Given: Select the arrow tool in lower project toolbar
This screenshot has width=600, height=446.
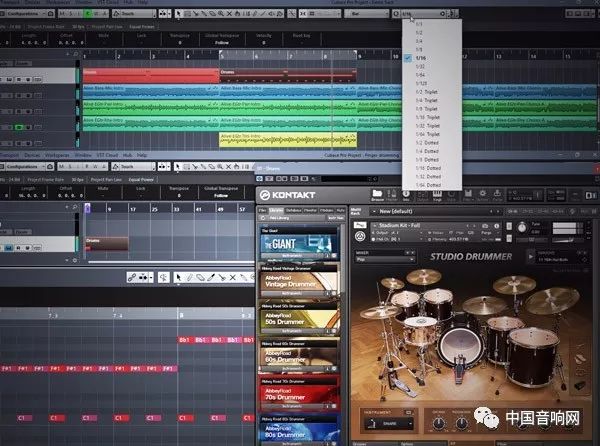Looking at the screenshot, I should click(x=178, y=167).
